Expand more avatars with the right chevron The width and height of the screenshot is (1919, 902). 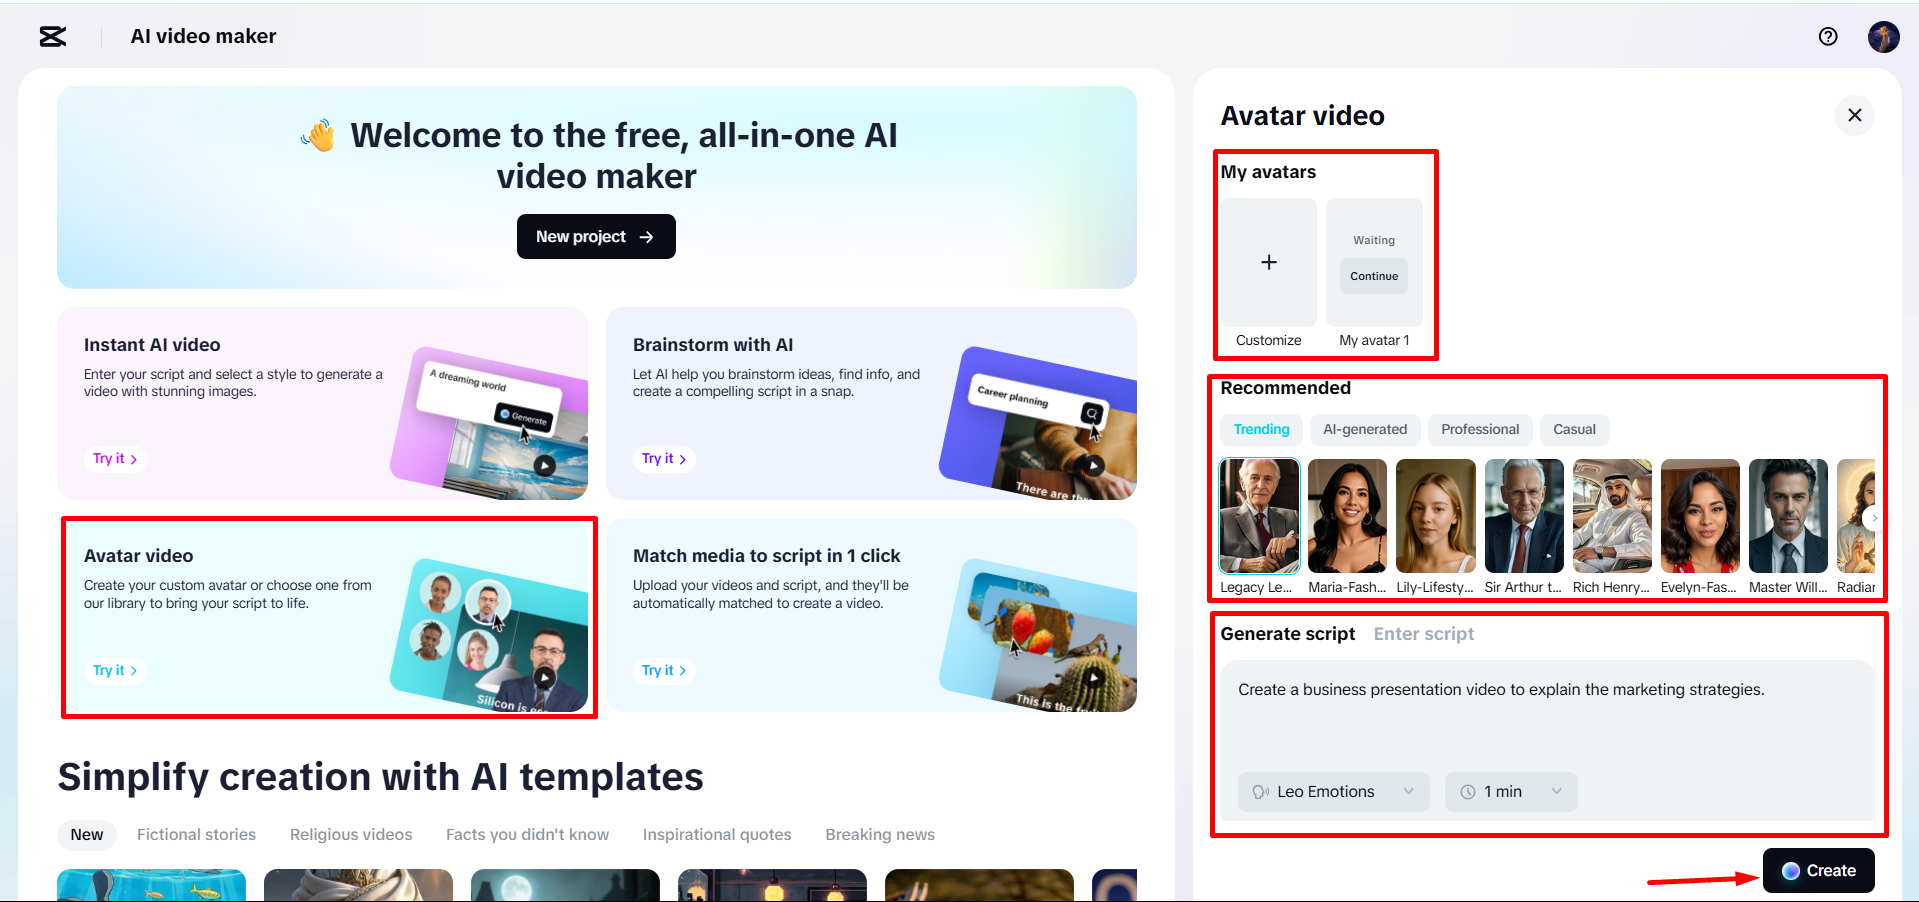click(x=1874, y=518)
